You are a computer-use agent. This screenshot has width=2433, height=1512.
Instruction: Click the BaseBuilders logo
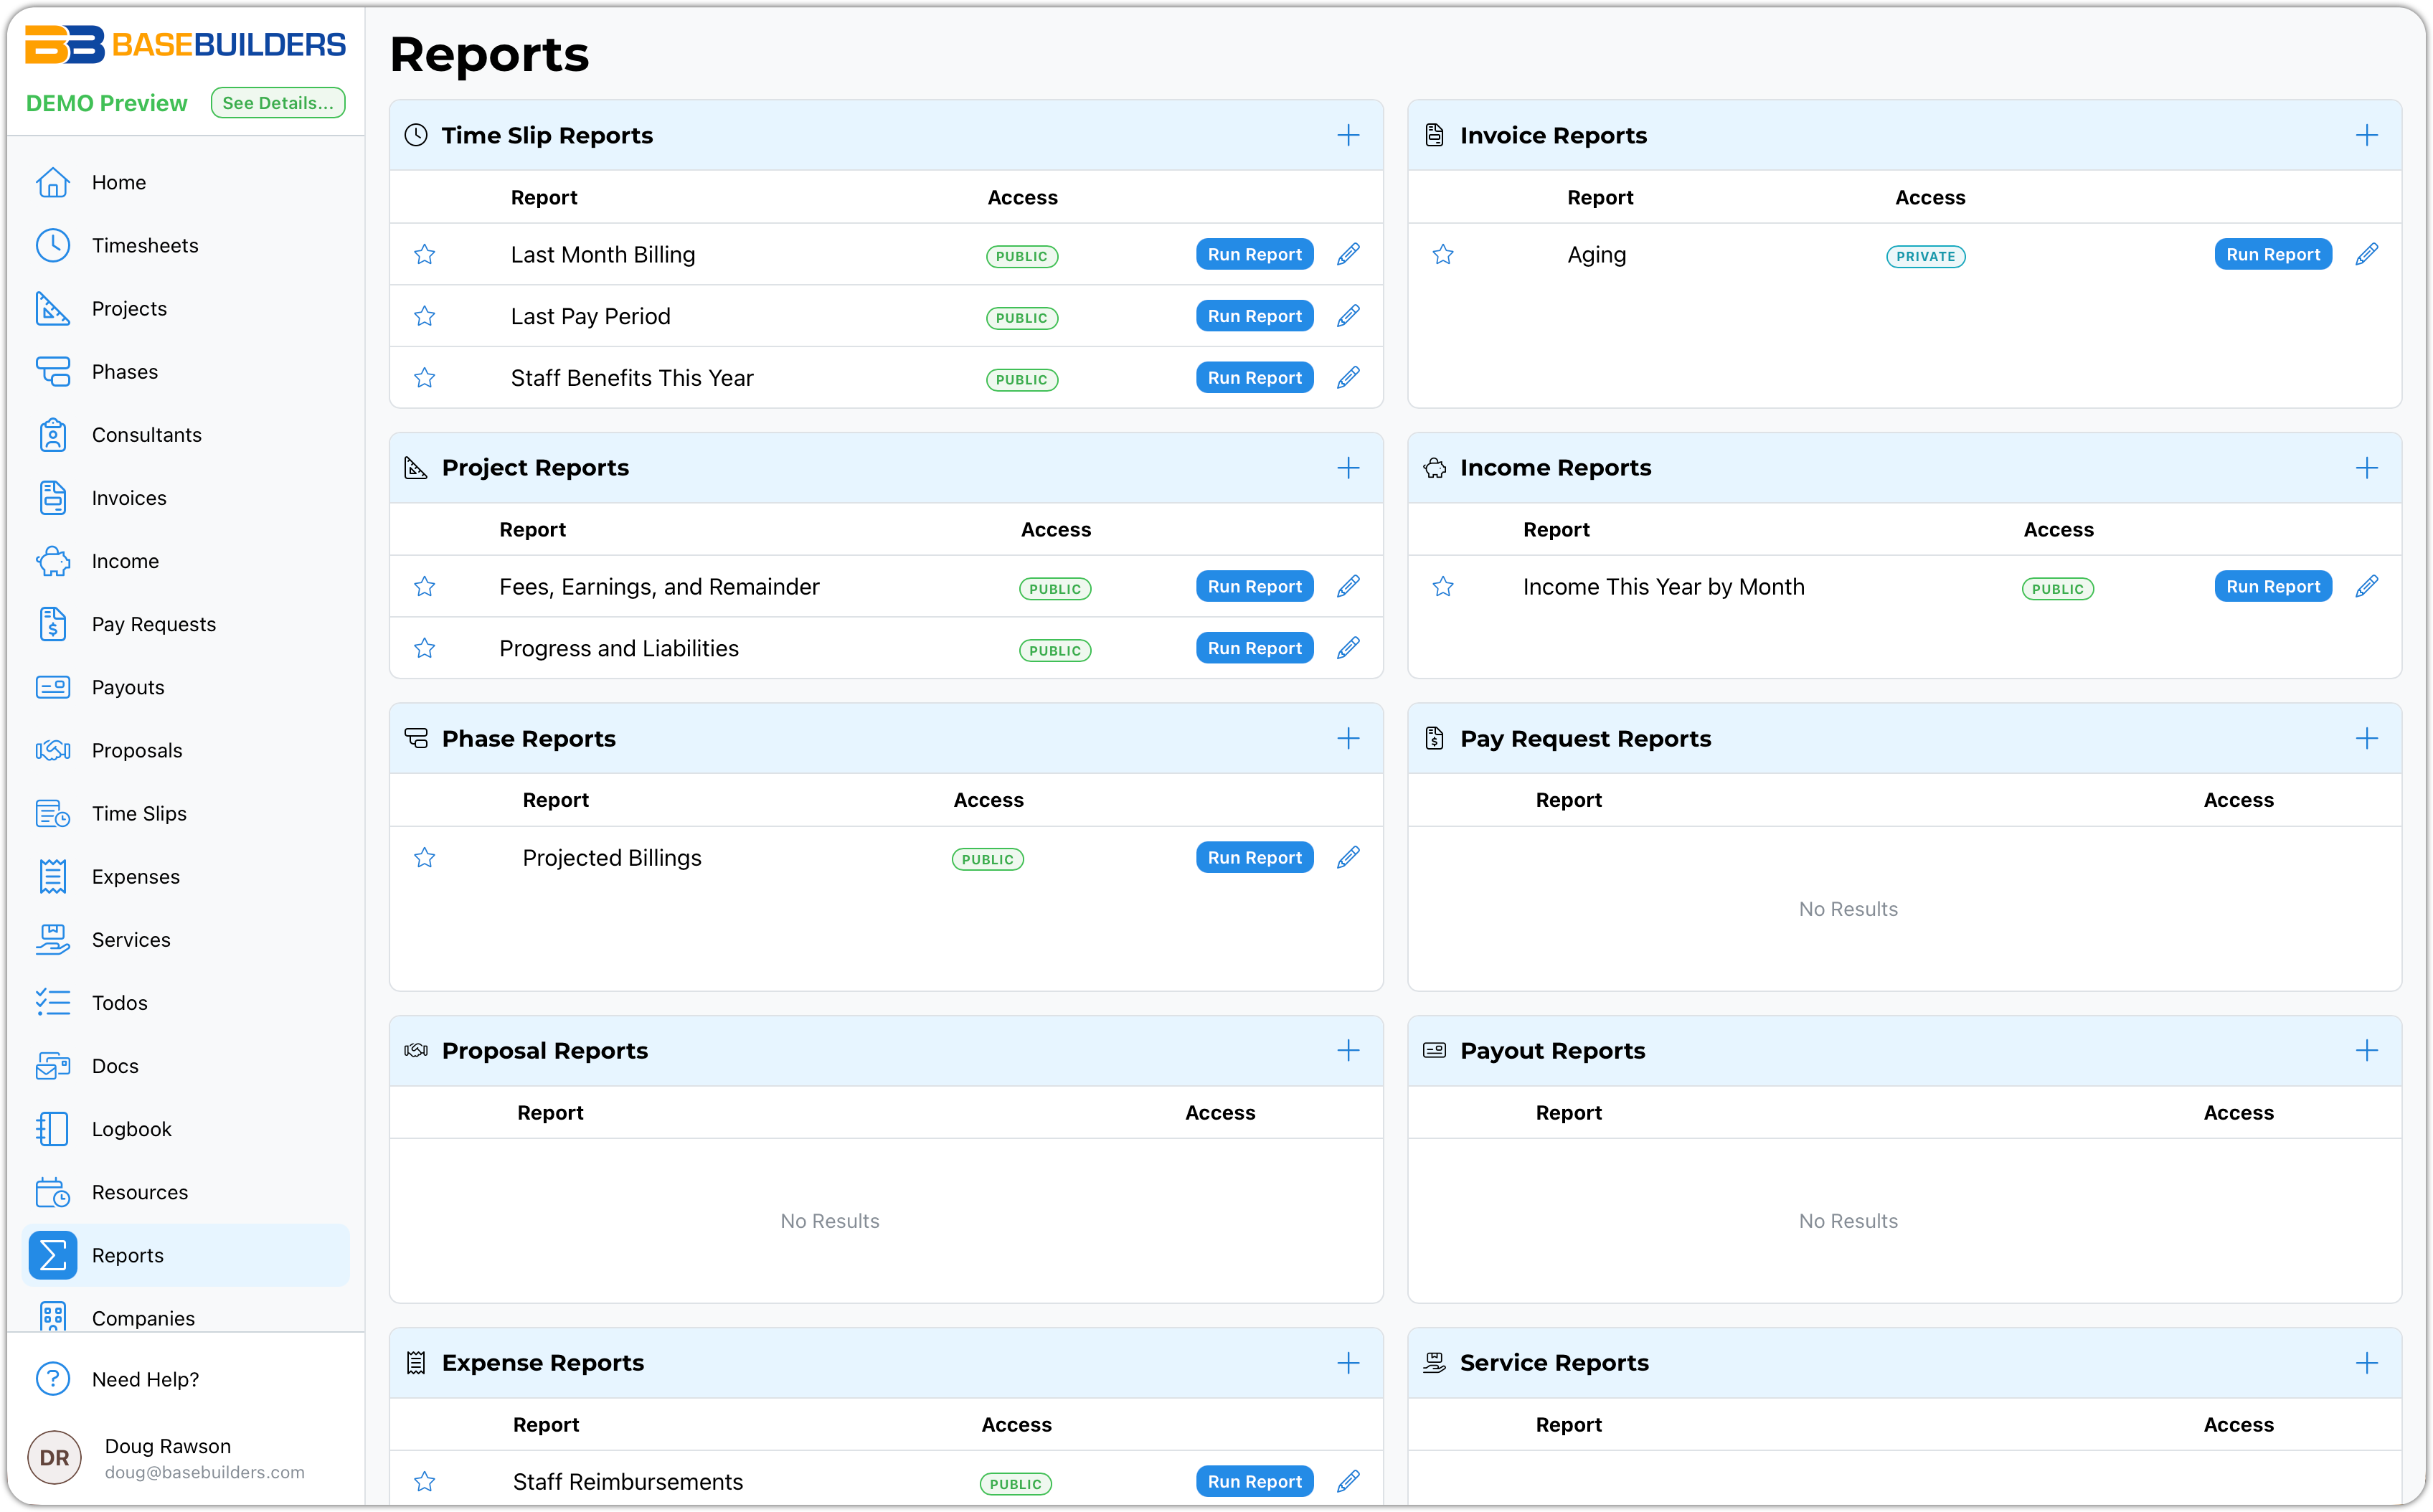(x=185, y=45)
